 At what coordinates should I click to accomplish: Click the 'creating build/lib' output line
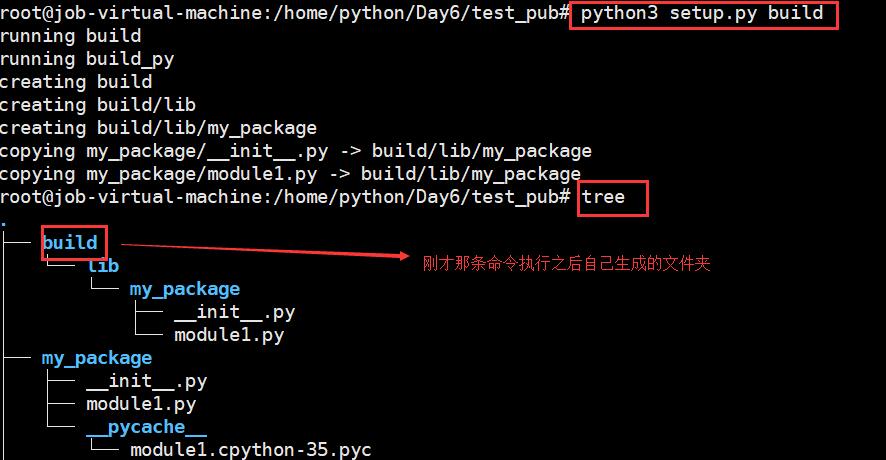97,105
